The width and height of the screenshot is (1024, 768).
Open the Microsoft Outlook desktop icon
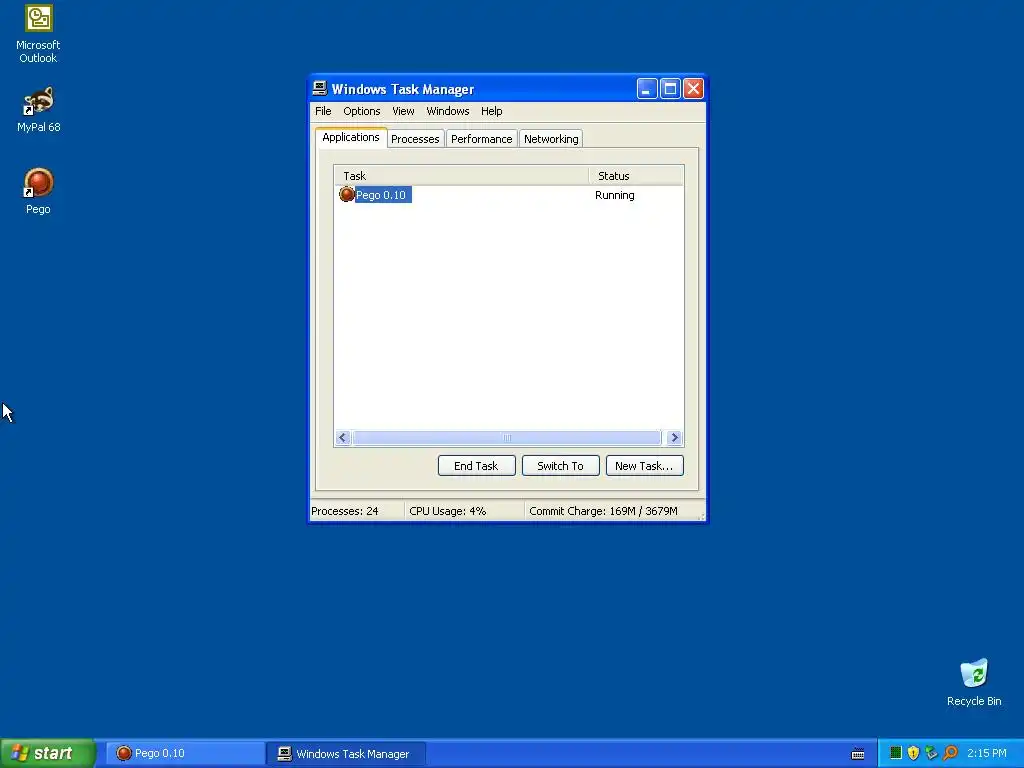38,35
